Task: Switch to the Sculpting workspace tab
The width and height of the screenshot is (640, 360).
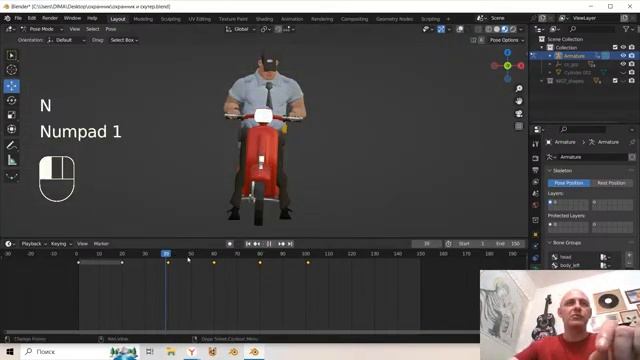Action: (x=170, y=19)
